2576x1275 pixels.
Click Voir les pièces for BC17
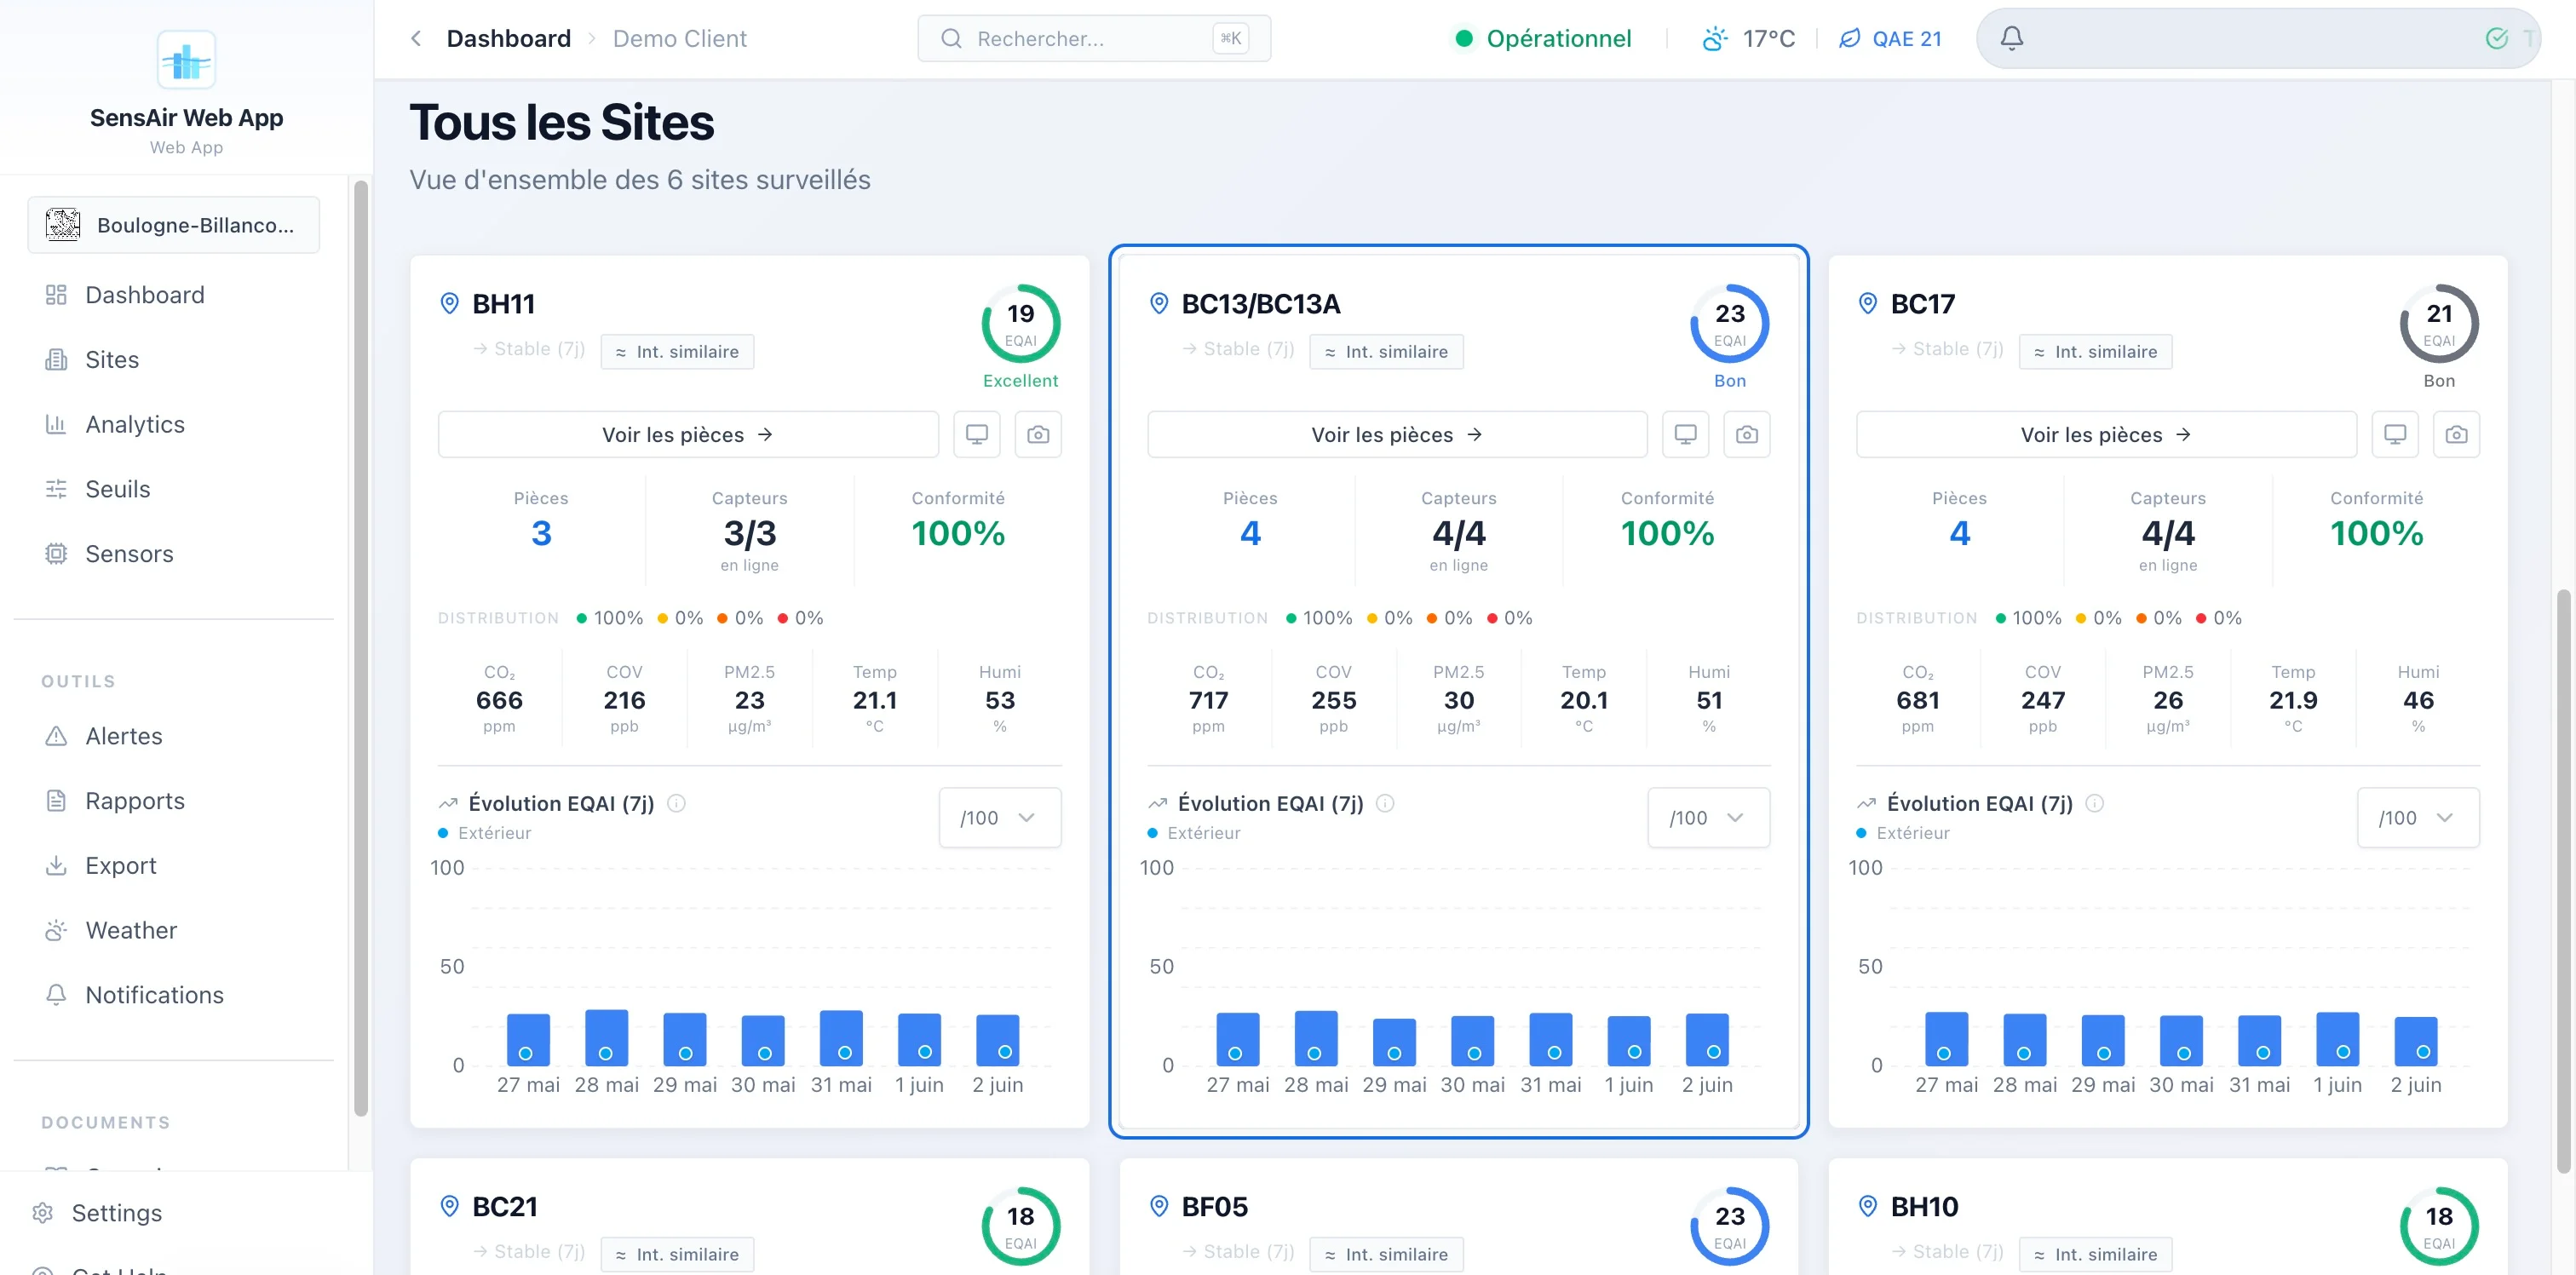[x=2106, y=434]
